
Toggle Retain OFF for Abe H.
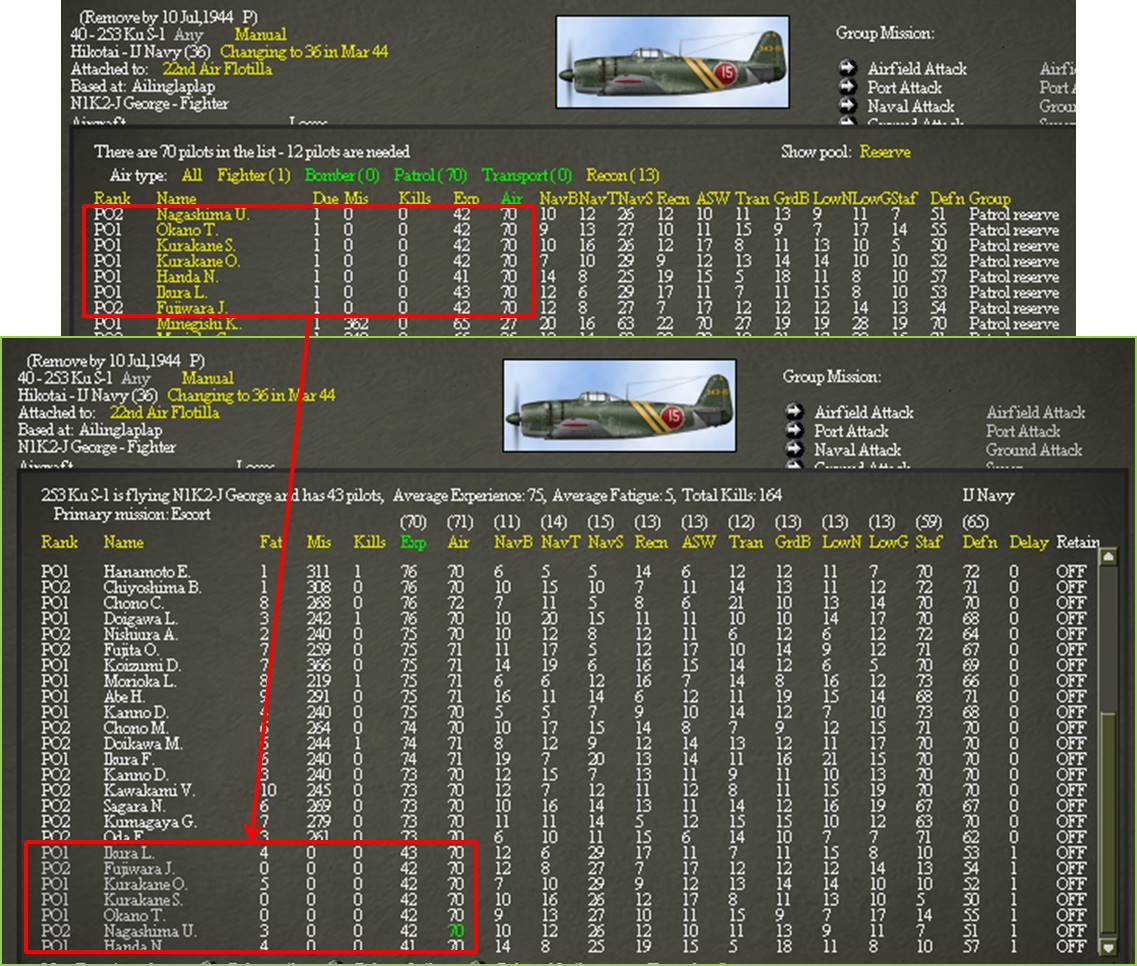(x=1070, y=697)
